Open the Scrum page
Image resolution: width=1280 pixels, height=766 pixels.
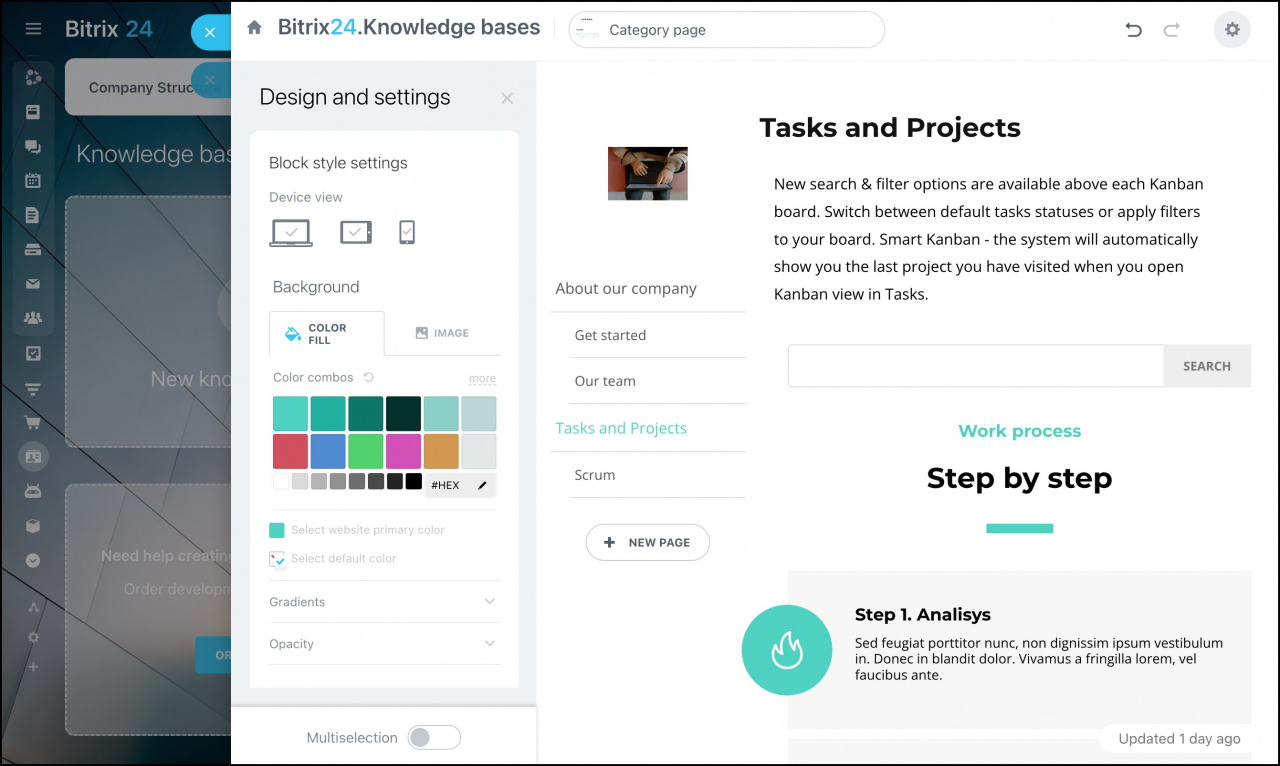(595, 475)
